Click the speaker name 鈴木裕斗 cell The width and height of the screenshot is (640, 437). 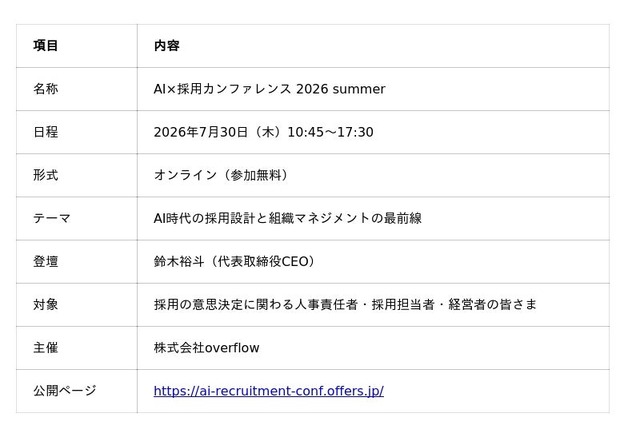[x=179, y=261]
